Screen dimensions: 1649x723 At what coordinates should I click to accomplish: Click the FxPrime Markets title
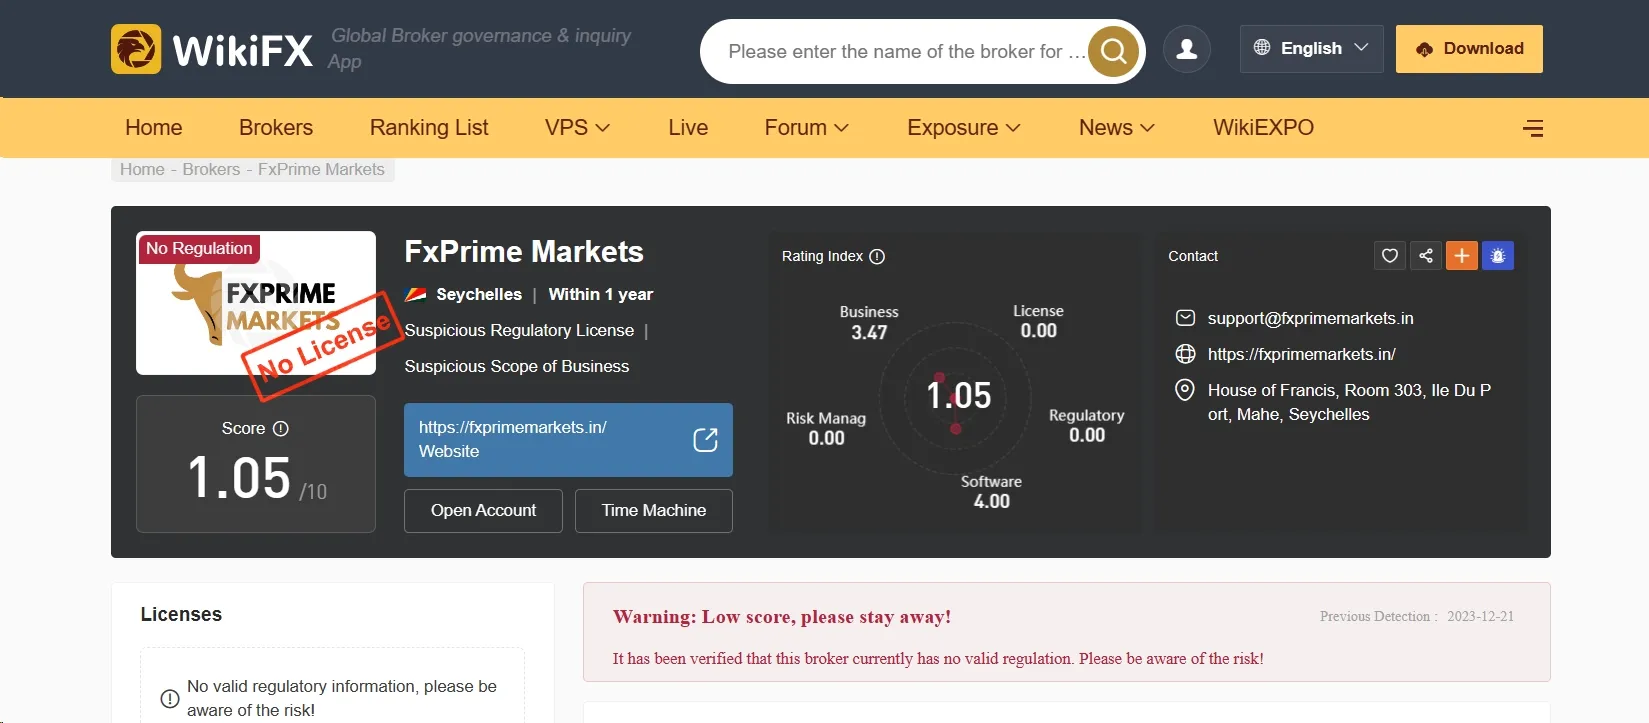pos(524,252)
